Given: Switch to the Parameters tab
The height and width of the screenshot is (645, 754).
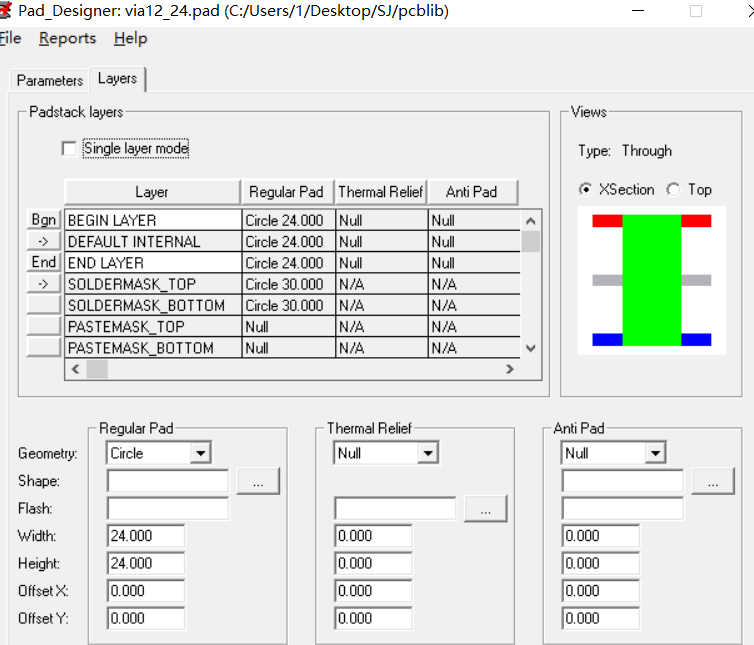Looking at the screenshot, I should [x=50, y=80].
